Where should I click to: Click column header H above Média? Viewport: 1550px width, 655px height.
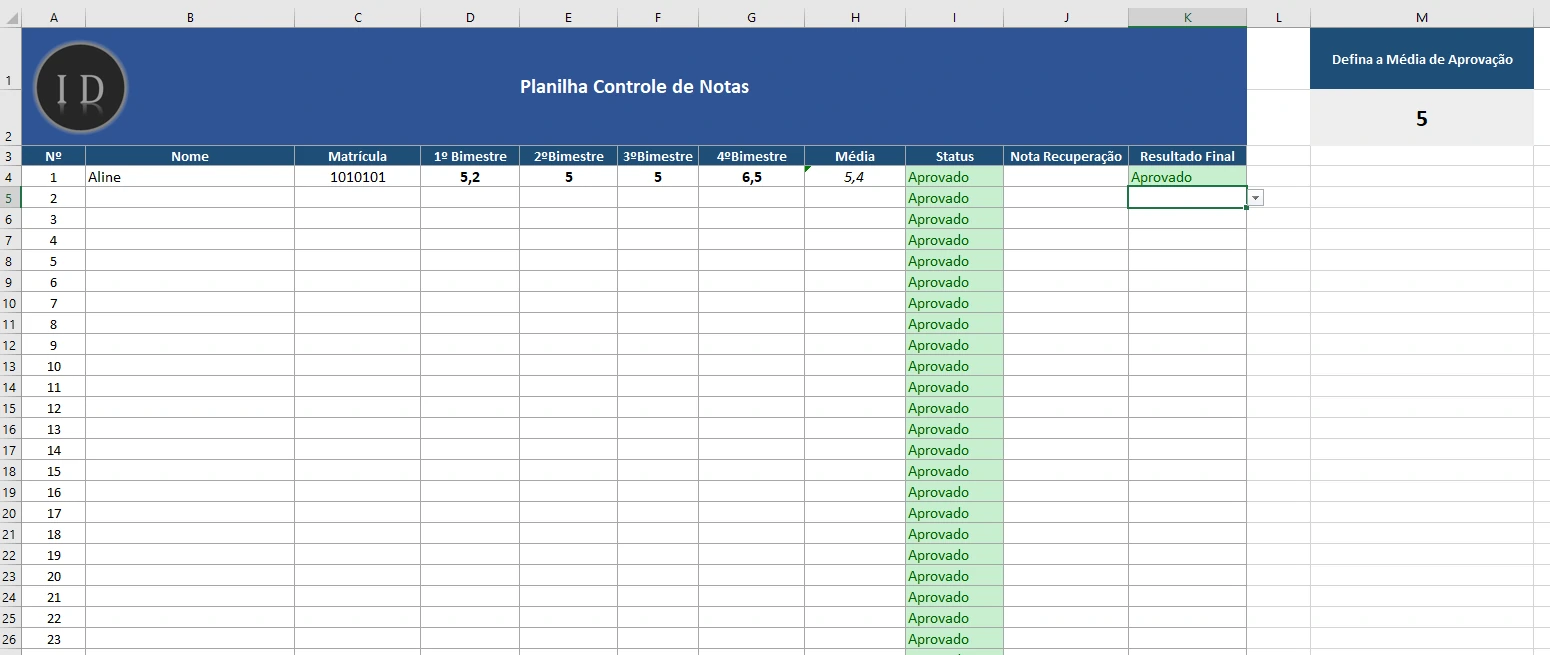pos(855,17)
